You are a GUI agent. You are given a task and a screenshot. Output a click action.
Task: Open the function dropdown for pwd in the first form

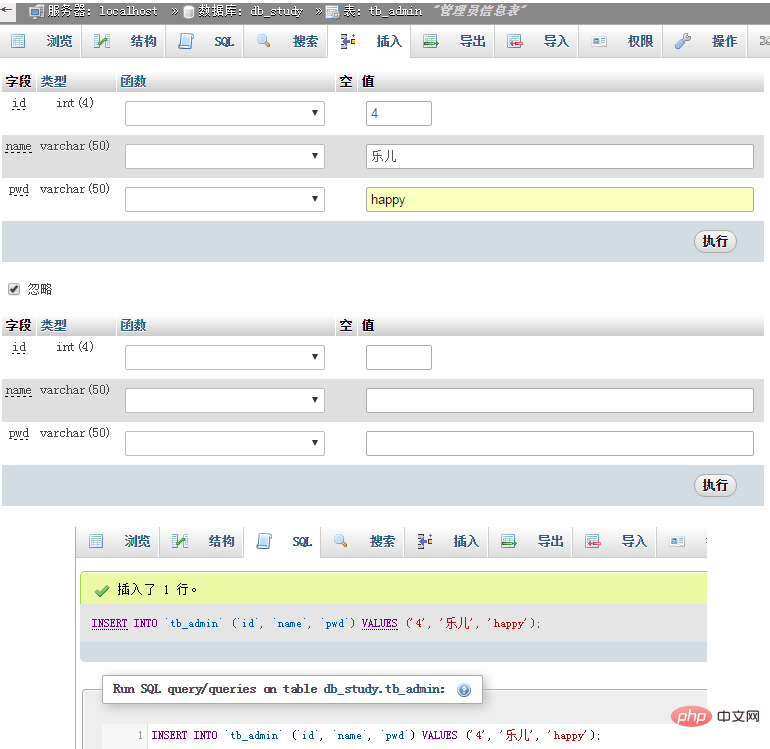tap(225, 199)
